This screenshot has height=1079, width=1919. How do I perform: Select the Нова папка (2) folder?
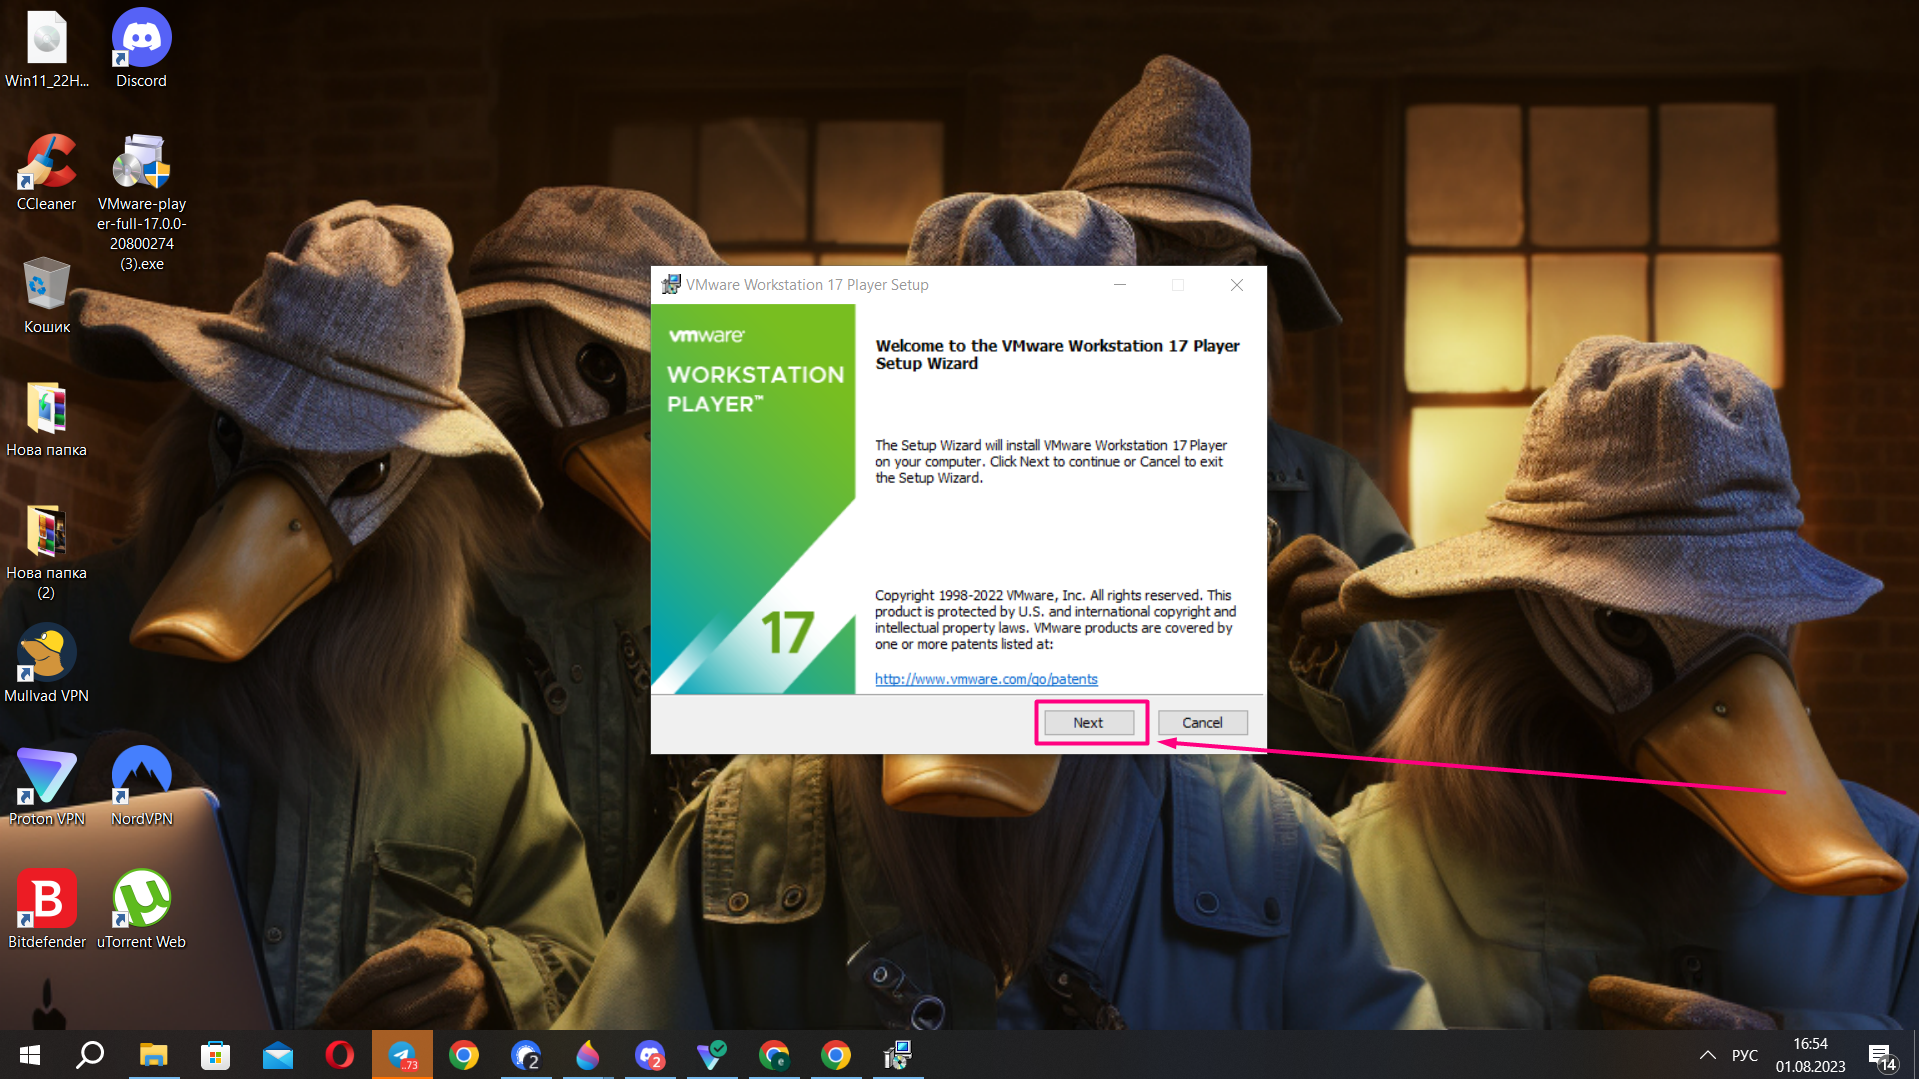46,552
